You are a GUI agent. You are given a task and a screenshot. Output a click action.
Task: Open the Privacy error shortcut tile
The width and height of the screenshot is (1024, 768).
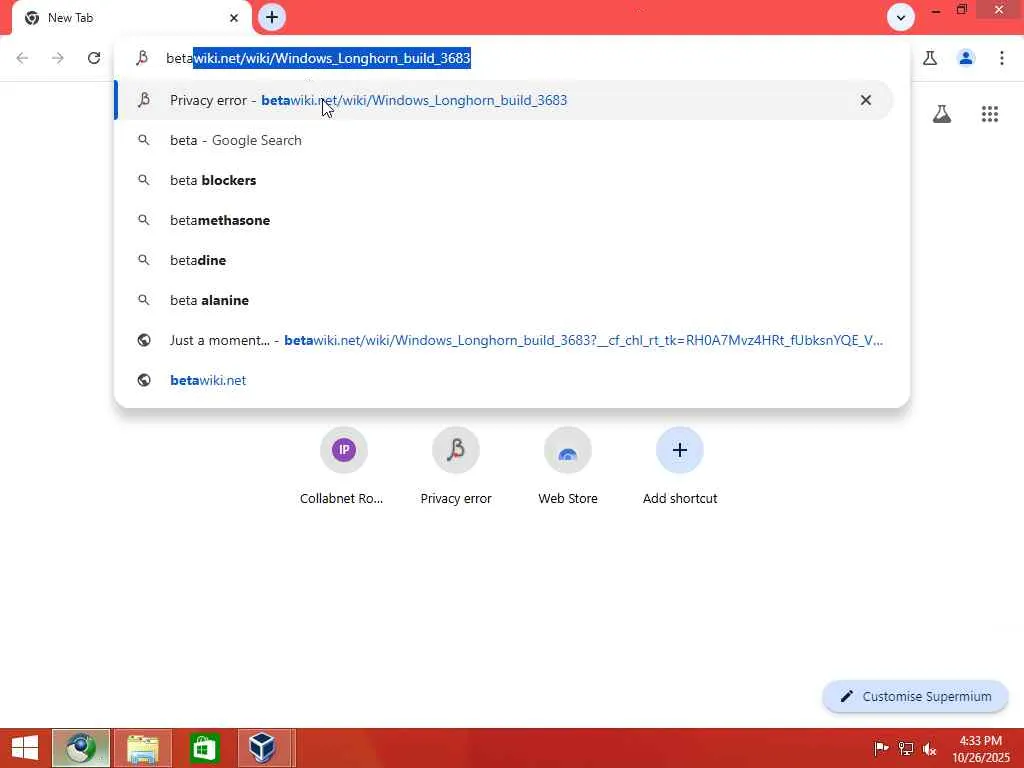coord(456,466)
